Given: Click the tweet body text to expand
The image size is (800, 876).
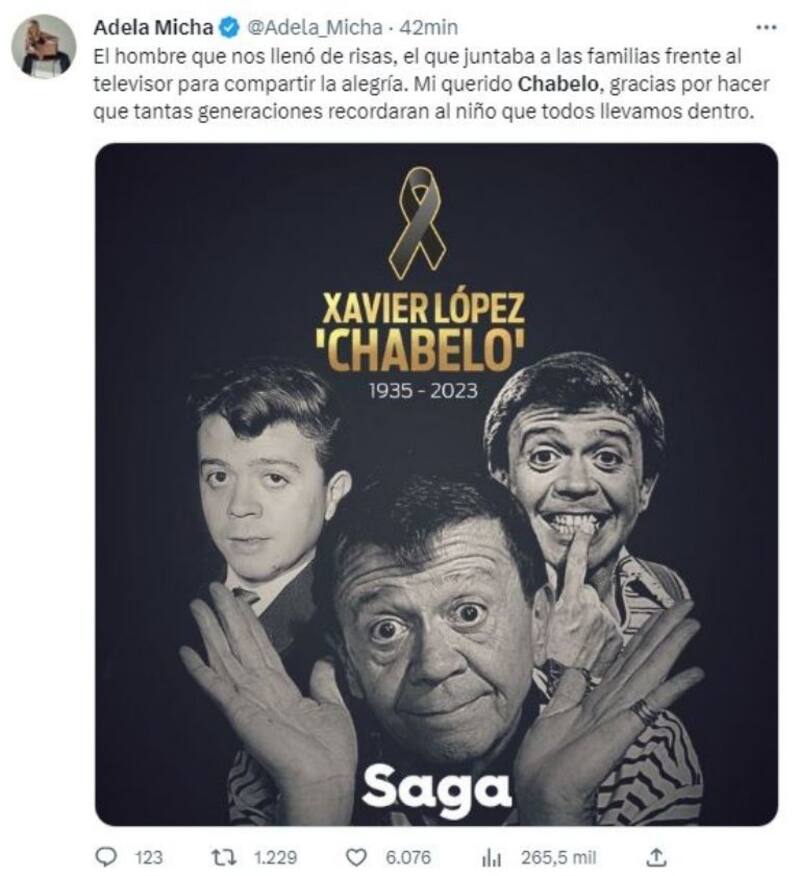Looking at the screenshot, I should 431,84.
